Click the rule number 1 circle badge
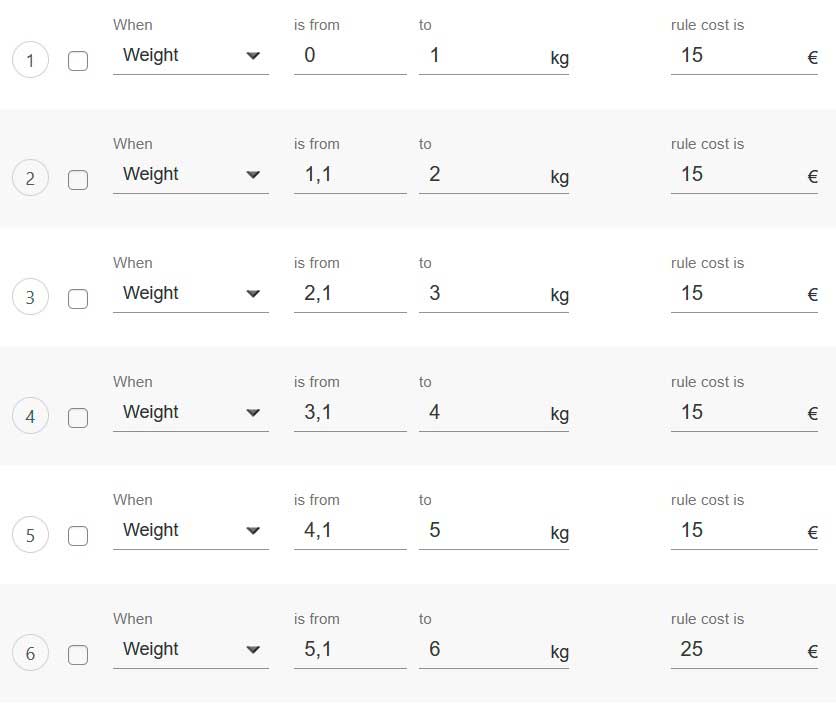The image size is (836, 704). (x=30, y=62)
